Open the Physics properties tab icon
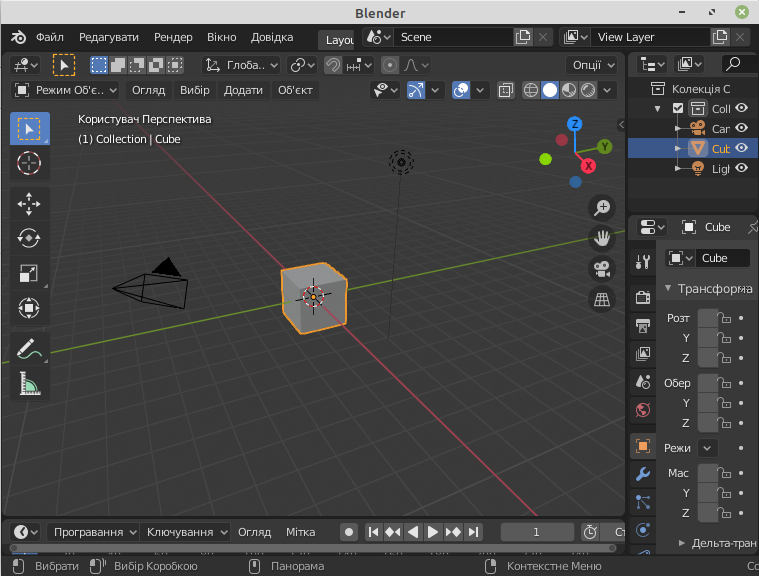The image size is (759, 576). click(643, 530)
